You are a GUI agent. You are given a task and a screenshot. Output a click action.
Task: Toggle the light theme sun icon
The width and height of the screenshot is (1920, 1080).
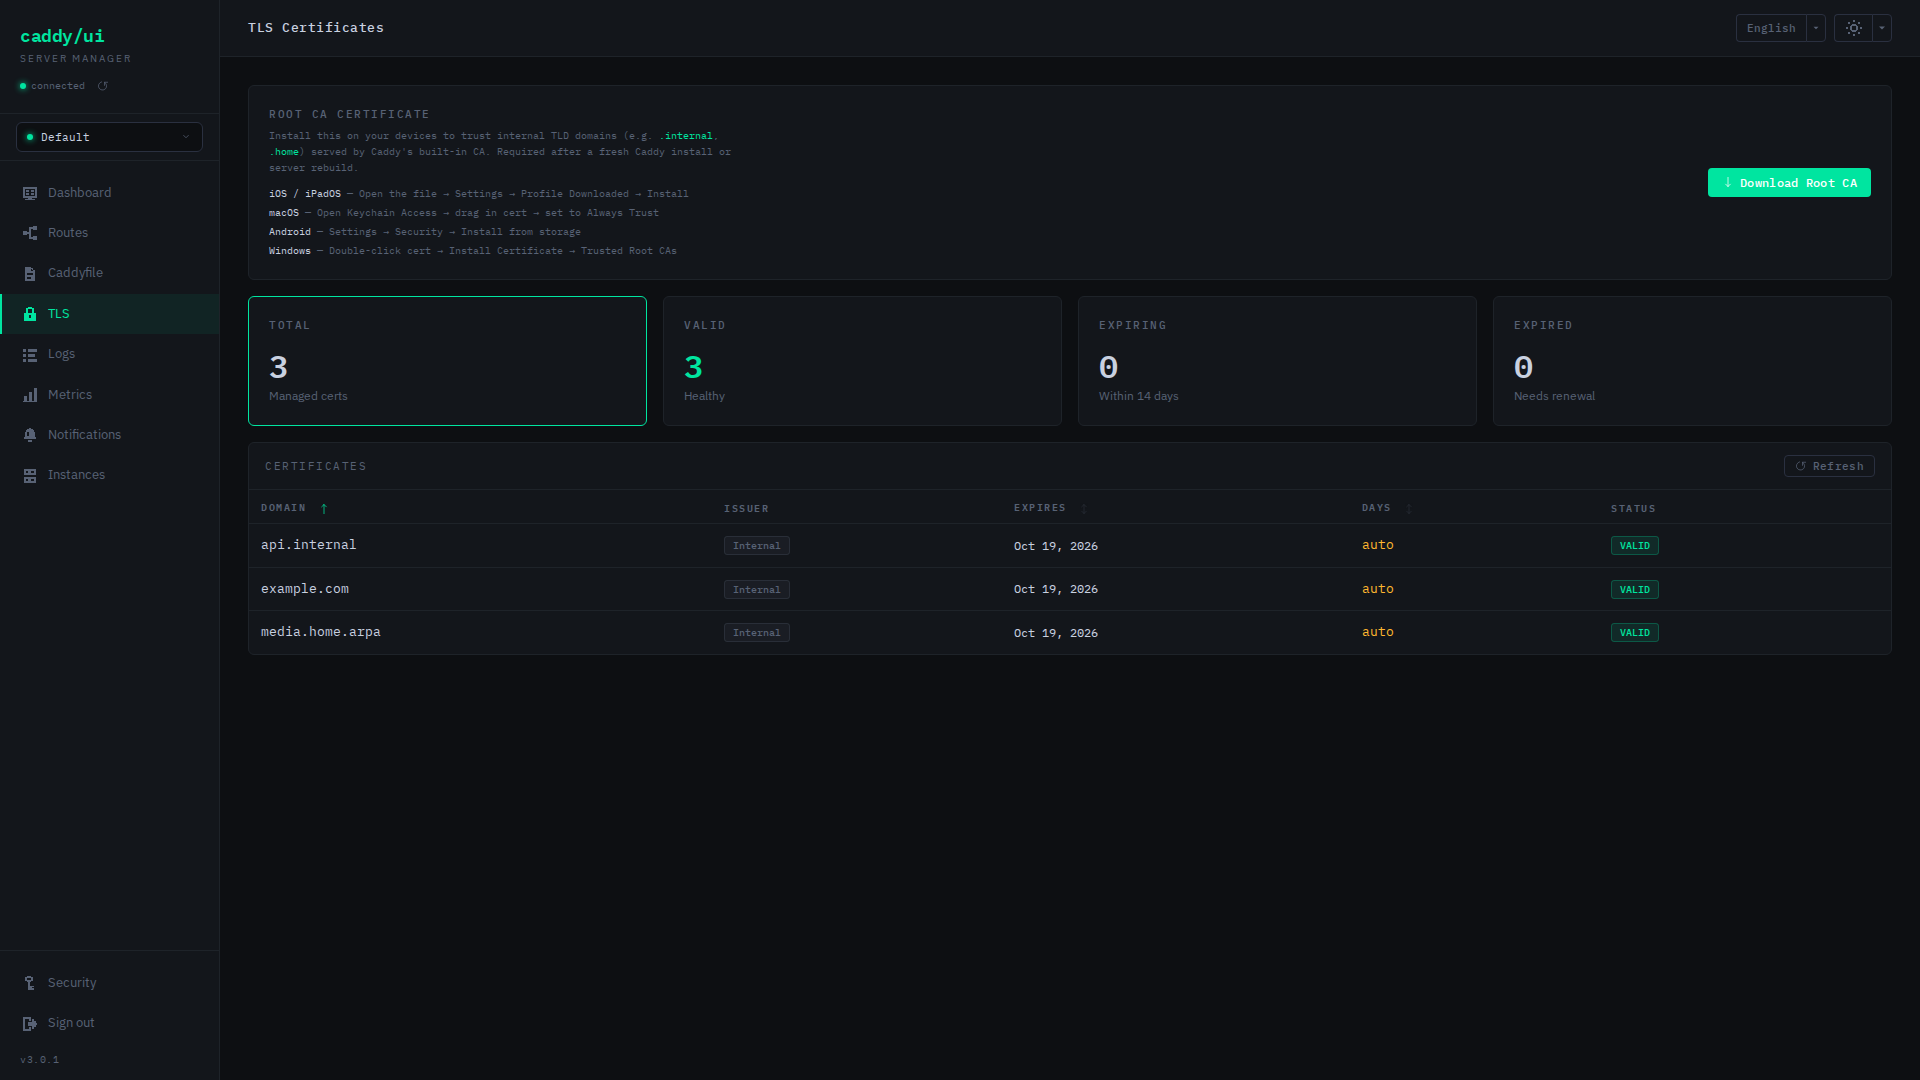click(1853, 28)
